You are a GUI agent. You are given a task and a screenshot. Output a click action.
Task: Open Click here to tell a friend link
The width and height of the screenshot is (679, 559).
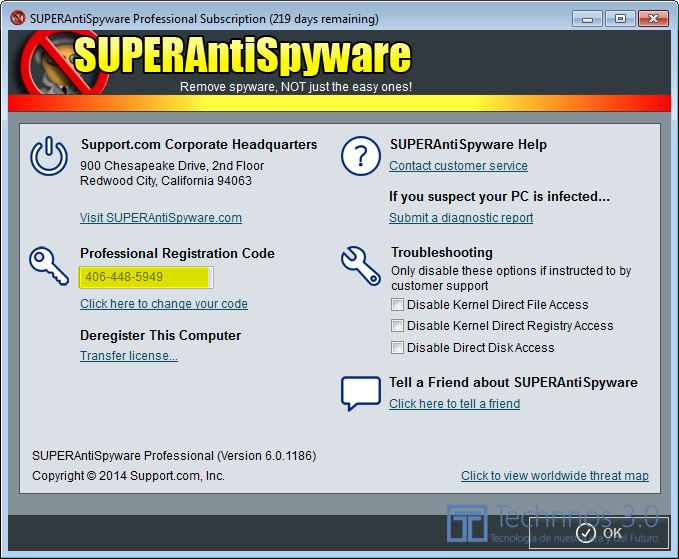click(454, 404)
